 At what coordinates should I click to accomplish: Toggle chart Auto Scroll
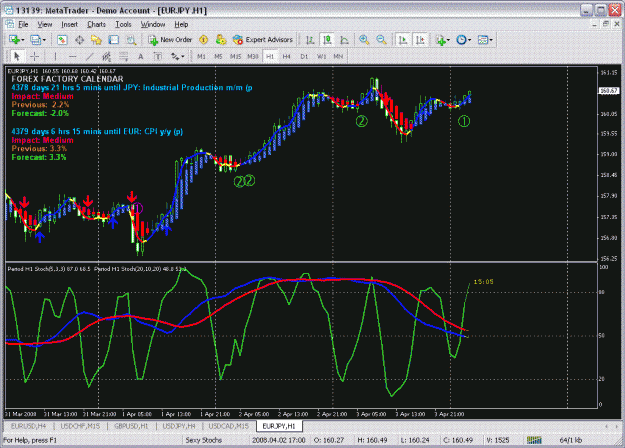point(403,39)
